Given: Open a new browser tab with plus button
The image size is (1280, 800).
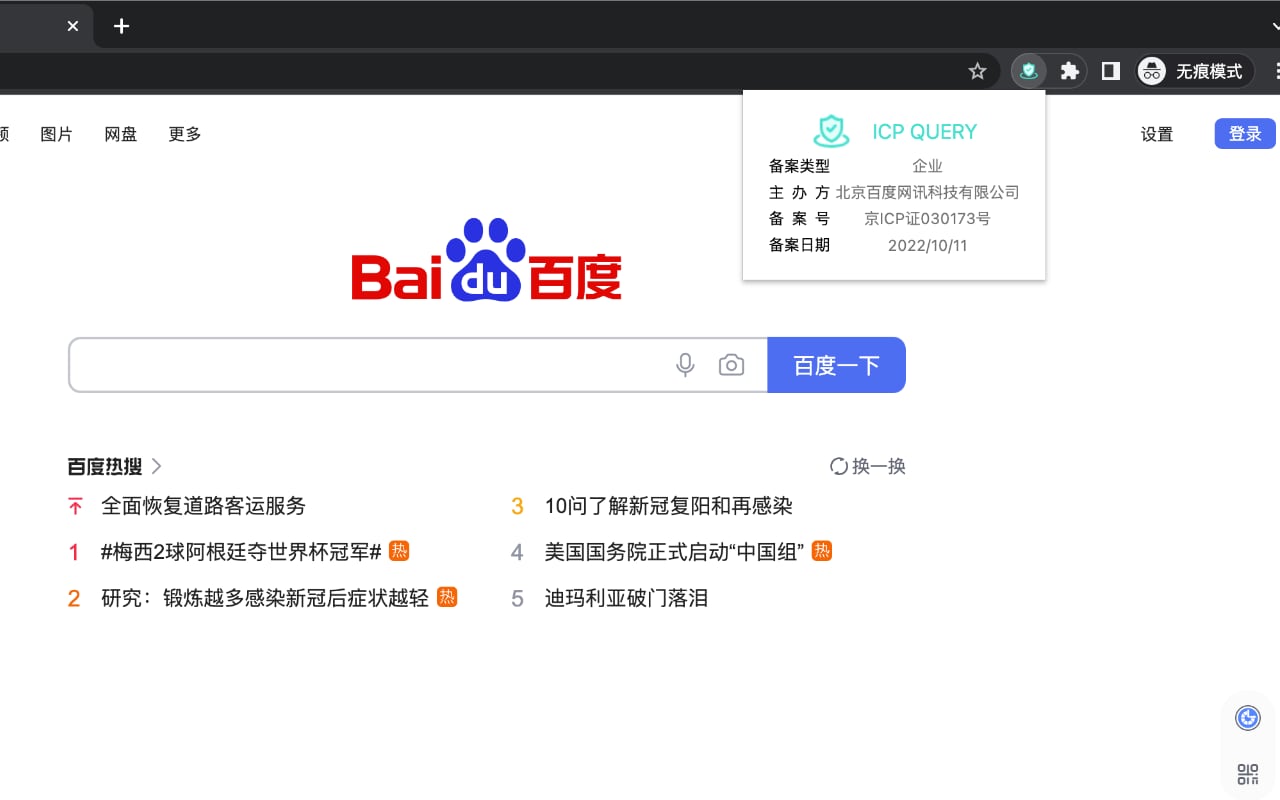Looking at the screenshot, I should (121, 25).
